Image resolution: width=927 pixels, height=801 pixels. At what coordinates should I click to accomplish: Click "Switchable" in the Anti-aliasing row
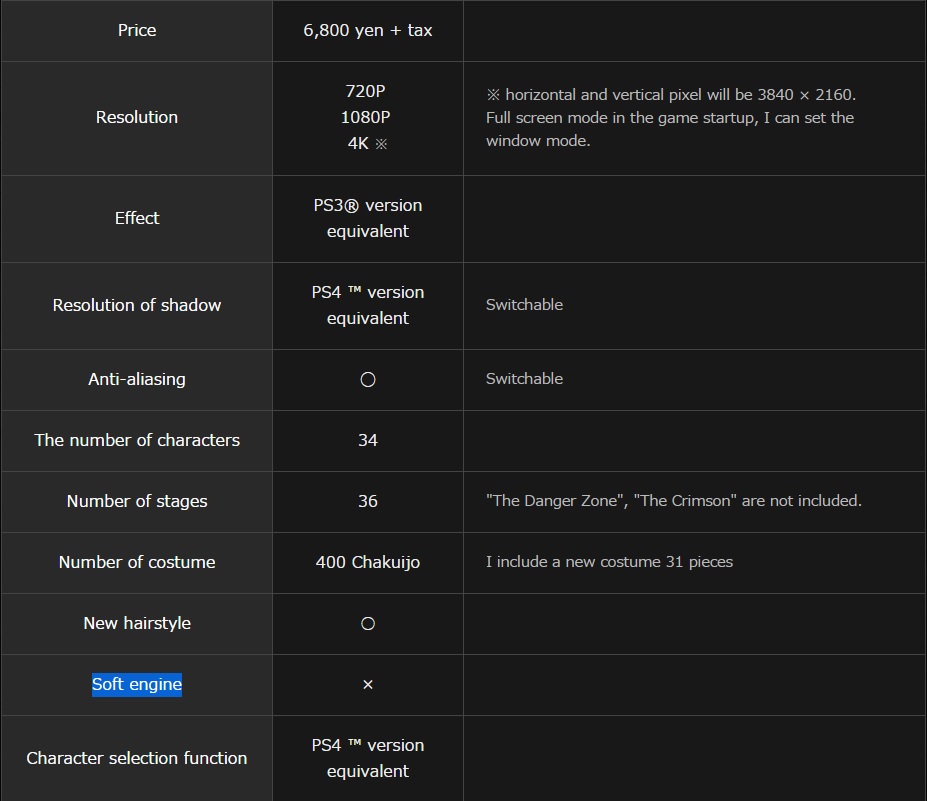(524, 379)
